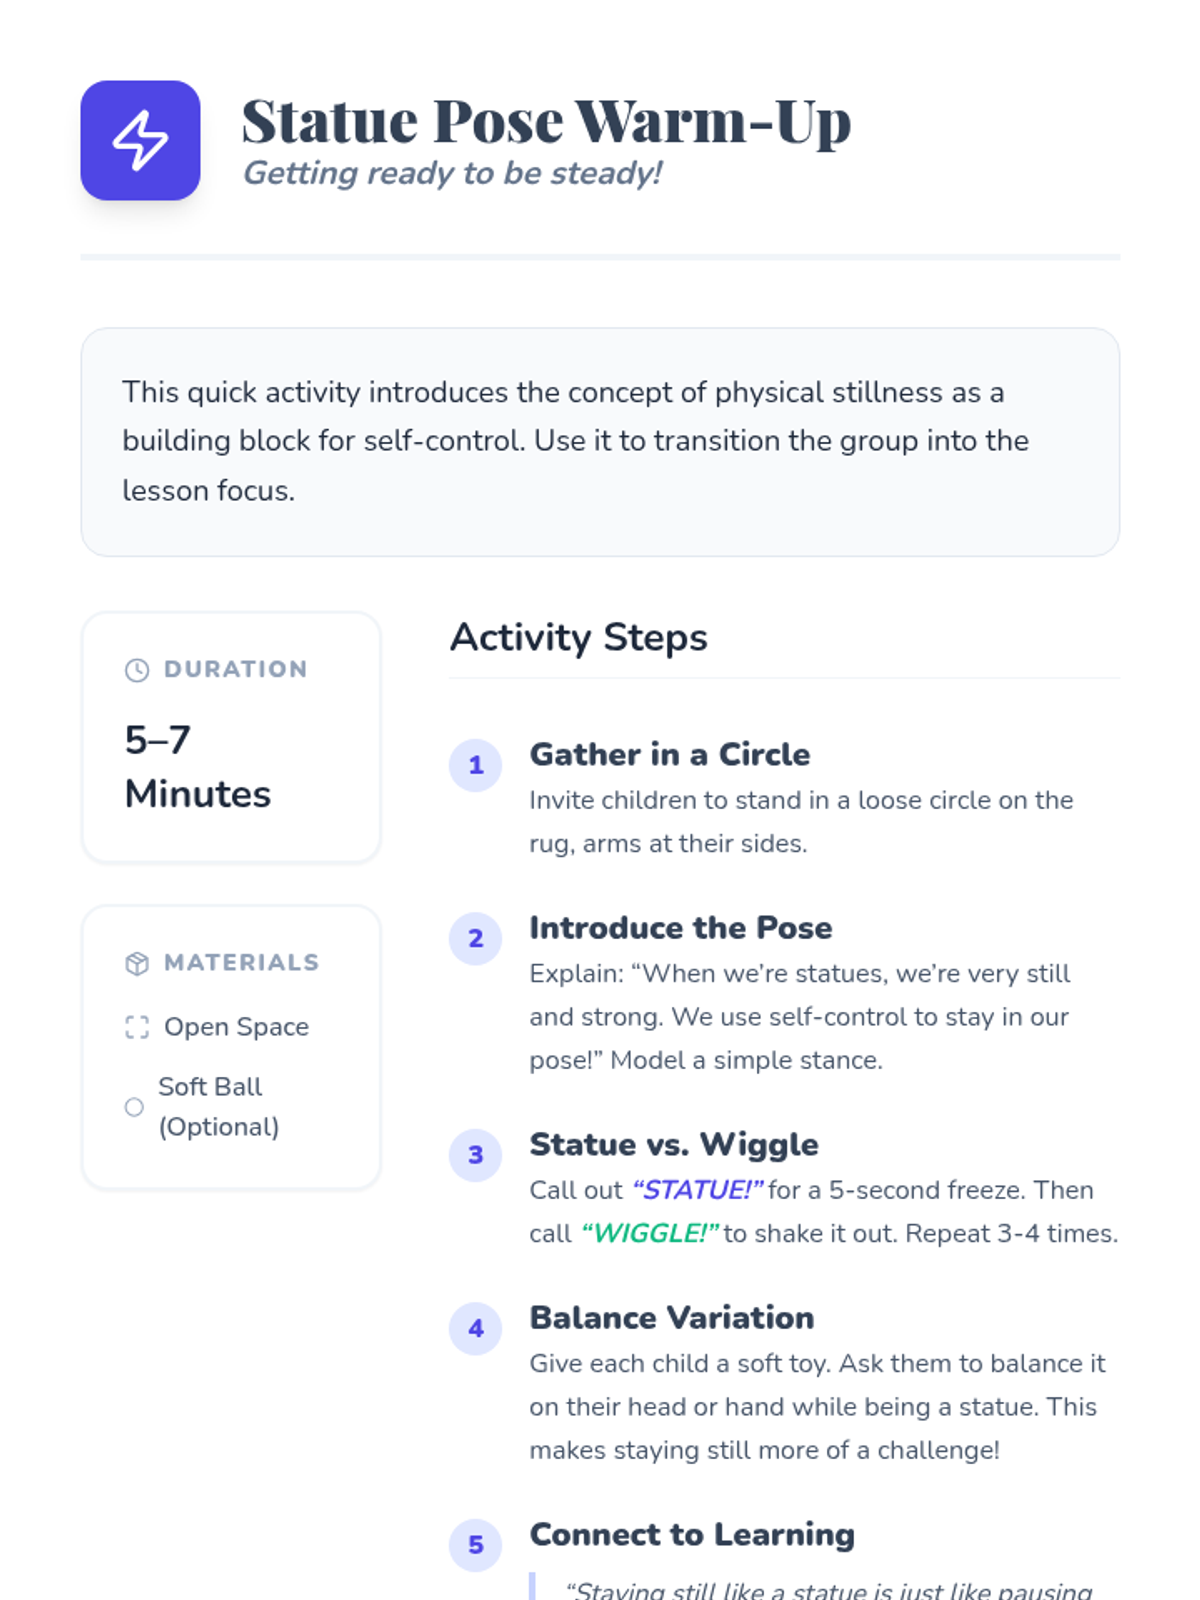Click the Balance Variation heading

(x=672, y=1318)
